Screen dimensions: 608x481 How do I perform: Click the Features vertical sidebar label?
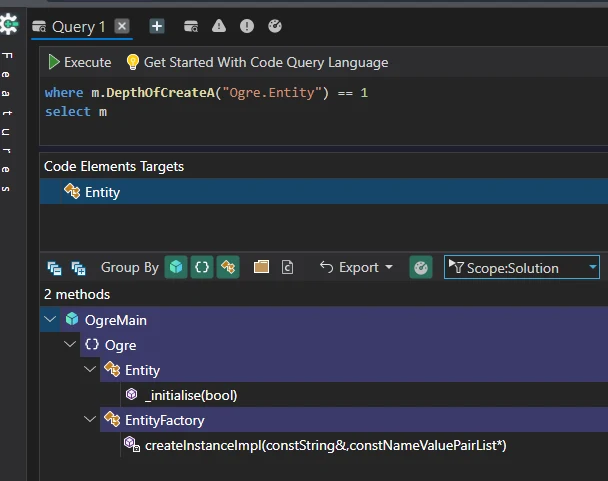[7, 122]
